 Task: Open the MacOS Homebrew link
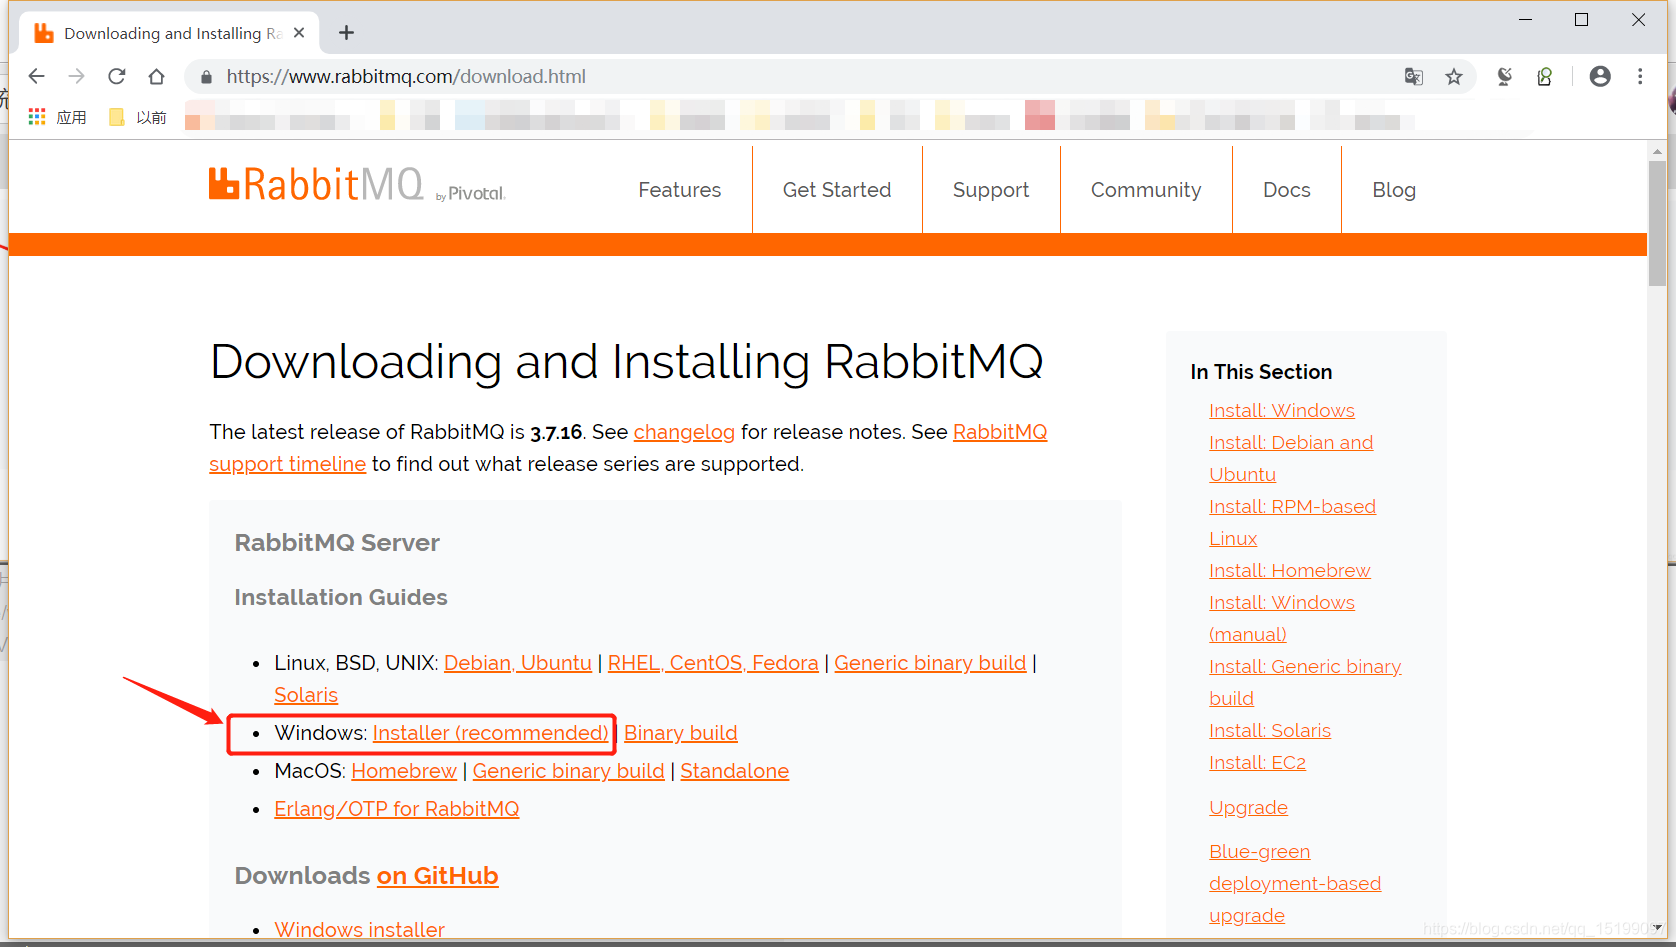click(x=404, y=771)
